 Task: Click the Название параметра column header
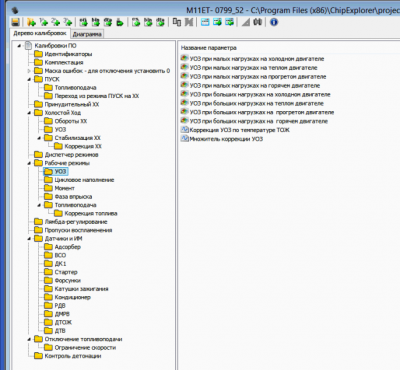pos(209,48)
